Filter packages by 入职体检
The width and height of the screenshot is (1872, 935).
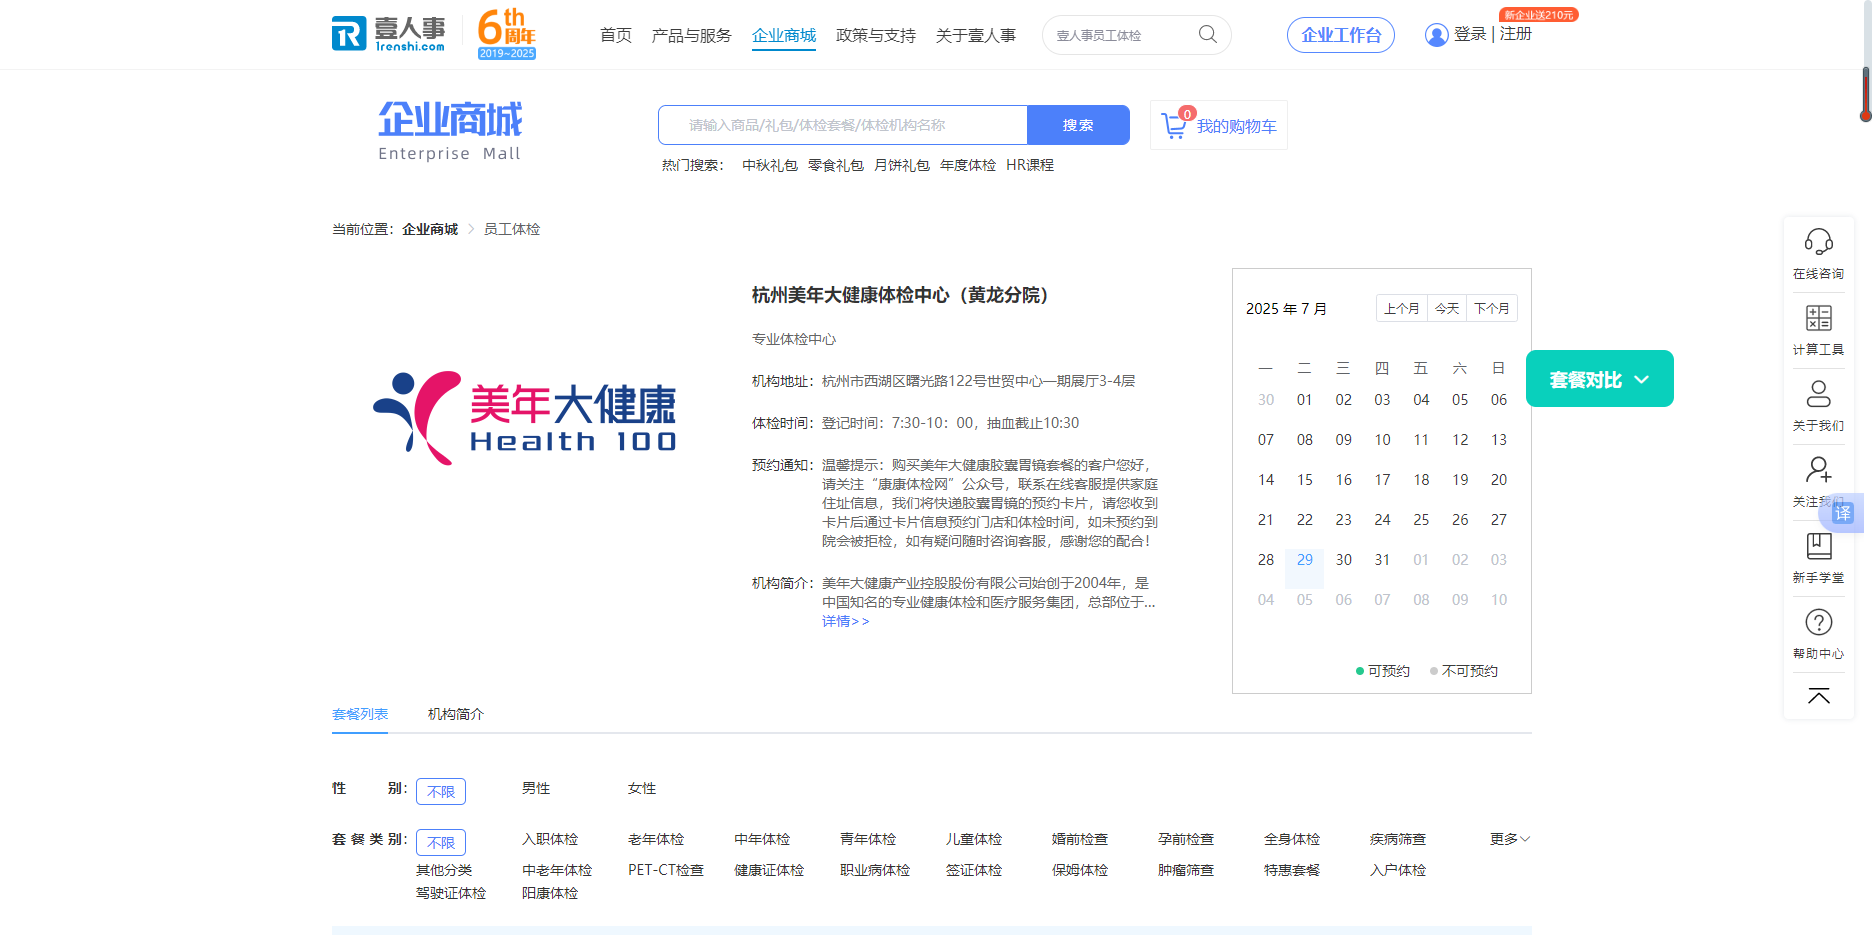coord(550,839)
